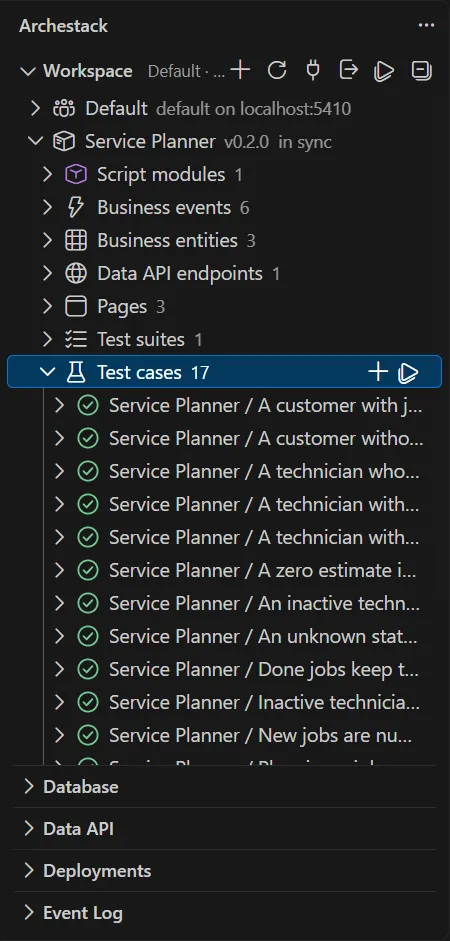Expand Script modules

[x=48, y=175]
